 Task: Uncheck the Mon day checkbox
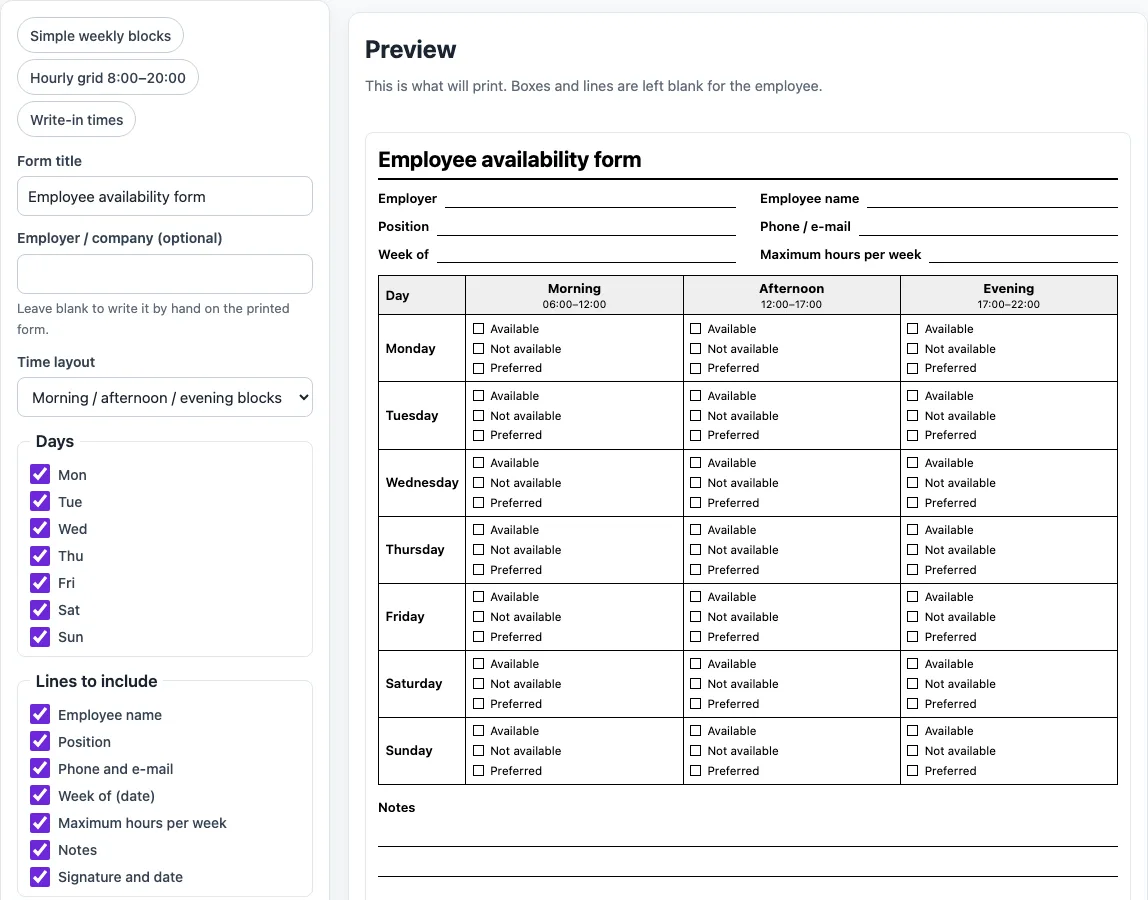tap(40, 475)
